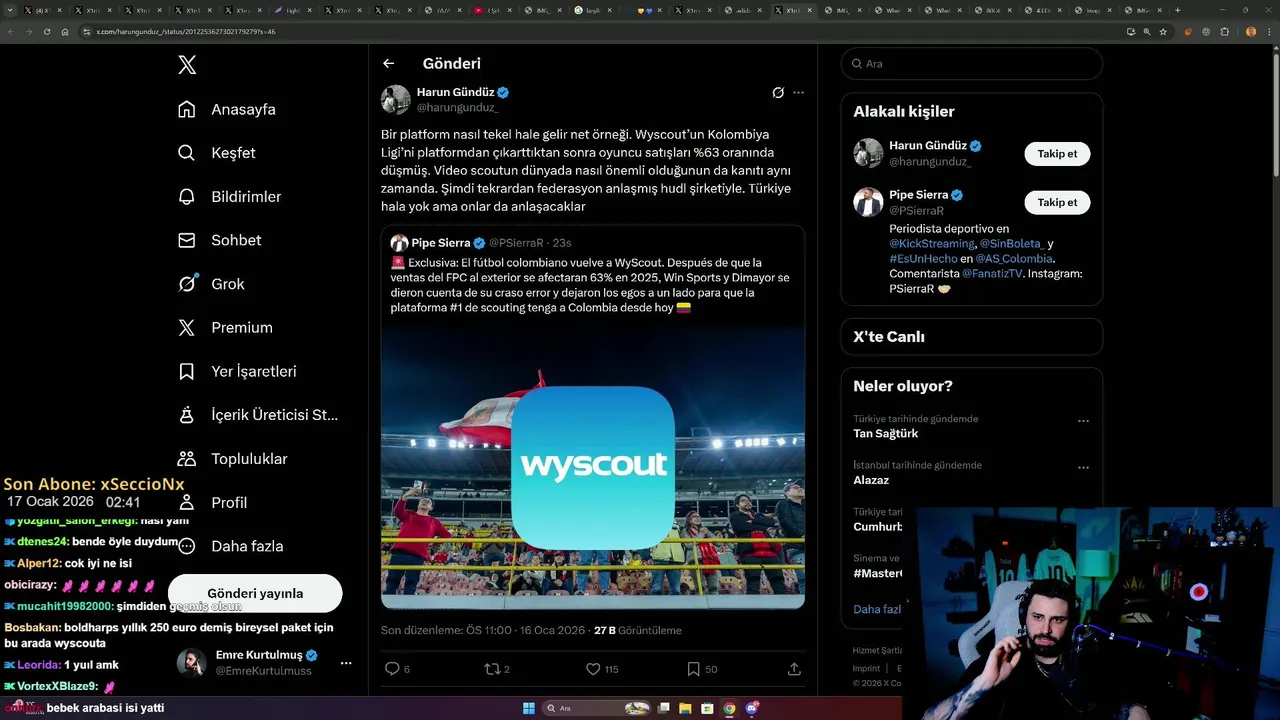The height and width of the screenshot is (720, 1280).
Task: Open the @KickStreaming link in Pipe Sierra's bio
Action: (x=932, y=244)
